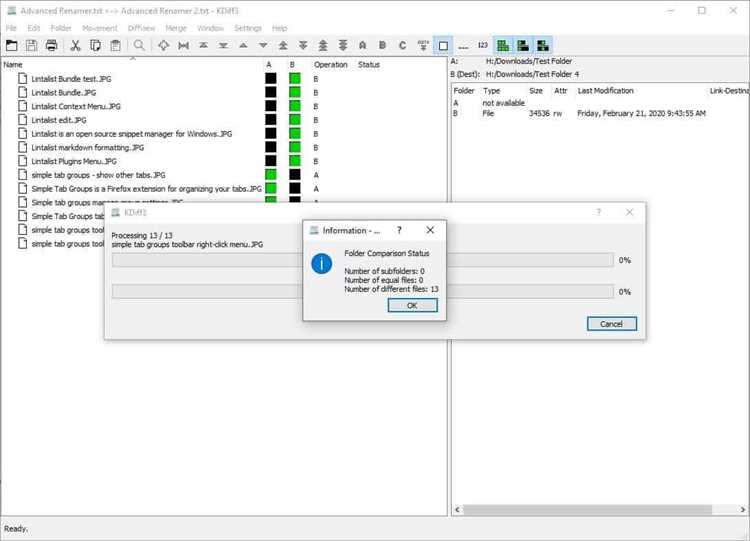Click the Next conflict icon
The height and width of the screenshot is (541, 750).
303,45
